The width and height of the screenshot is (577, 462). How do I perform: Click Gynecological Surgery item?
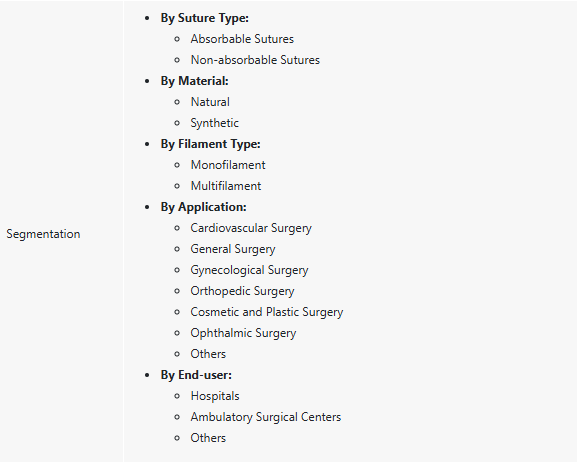(249, 270)
